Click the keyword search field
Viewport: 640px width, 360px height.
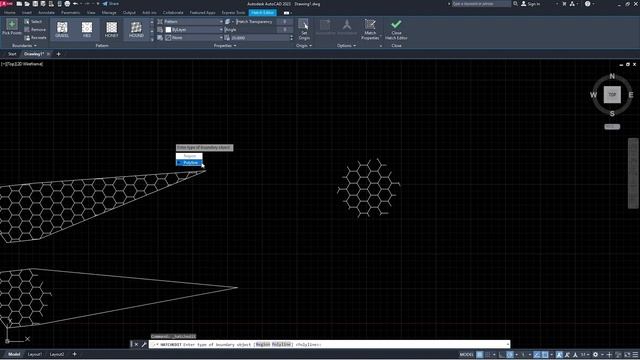(481, 4)
